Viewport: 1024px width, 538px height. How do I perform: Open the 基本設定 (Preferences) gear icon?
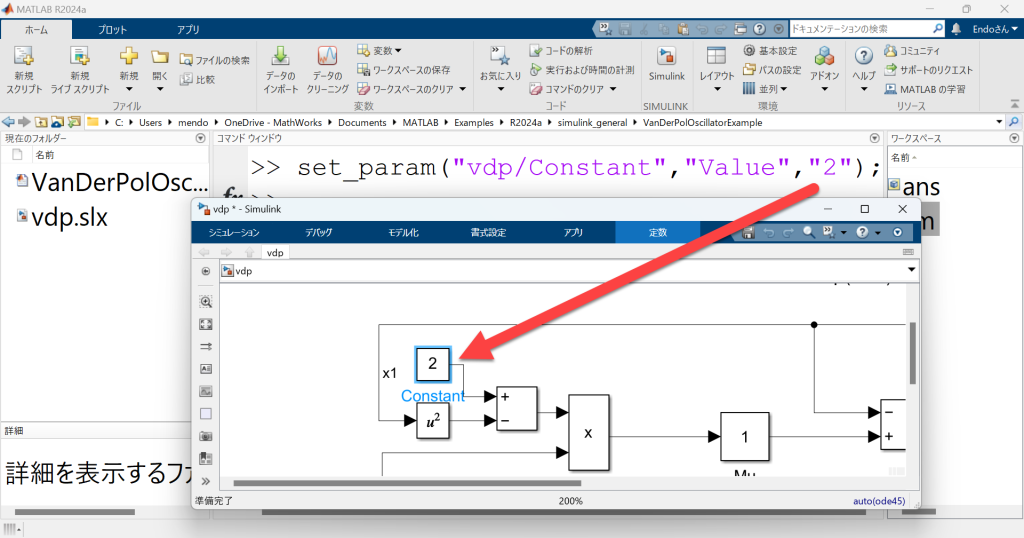pos(750,50)
